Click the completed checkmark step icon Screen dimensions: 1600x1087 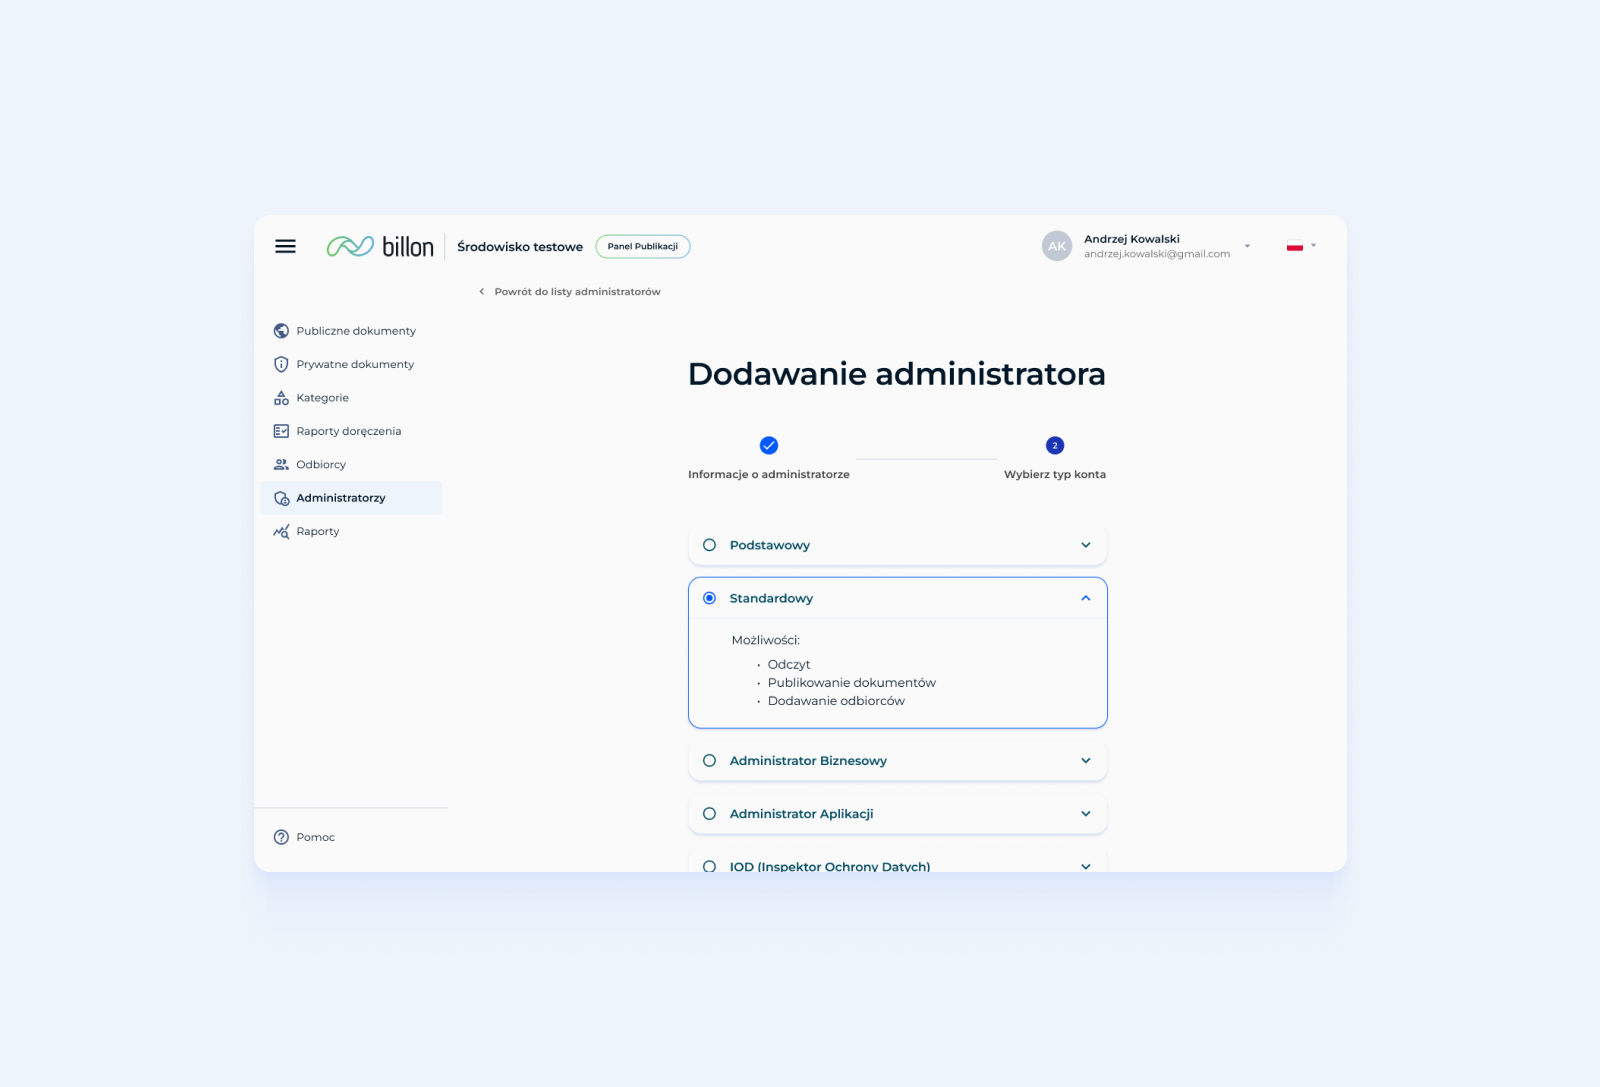pos(769,445)
